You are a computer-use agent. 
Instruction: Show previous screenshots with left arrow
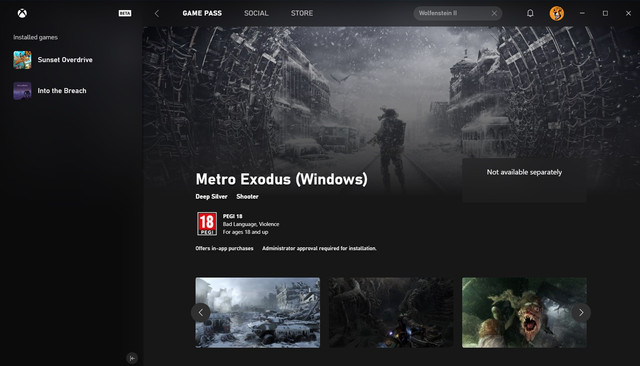[200, 313]
